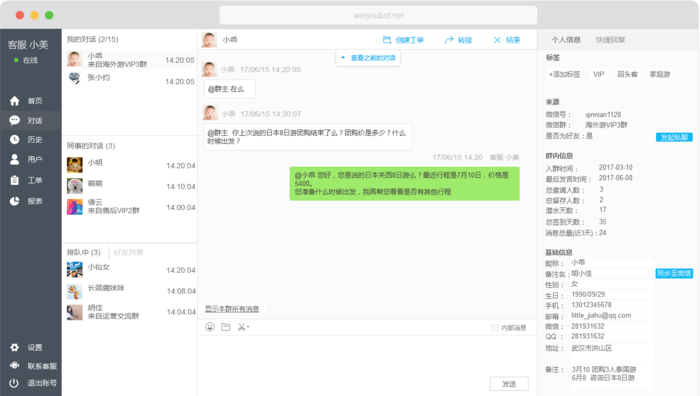Screen dimensions: 700x396
Task: Click the +添加标签 tag button
Action: [x=564, y=75]
